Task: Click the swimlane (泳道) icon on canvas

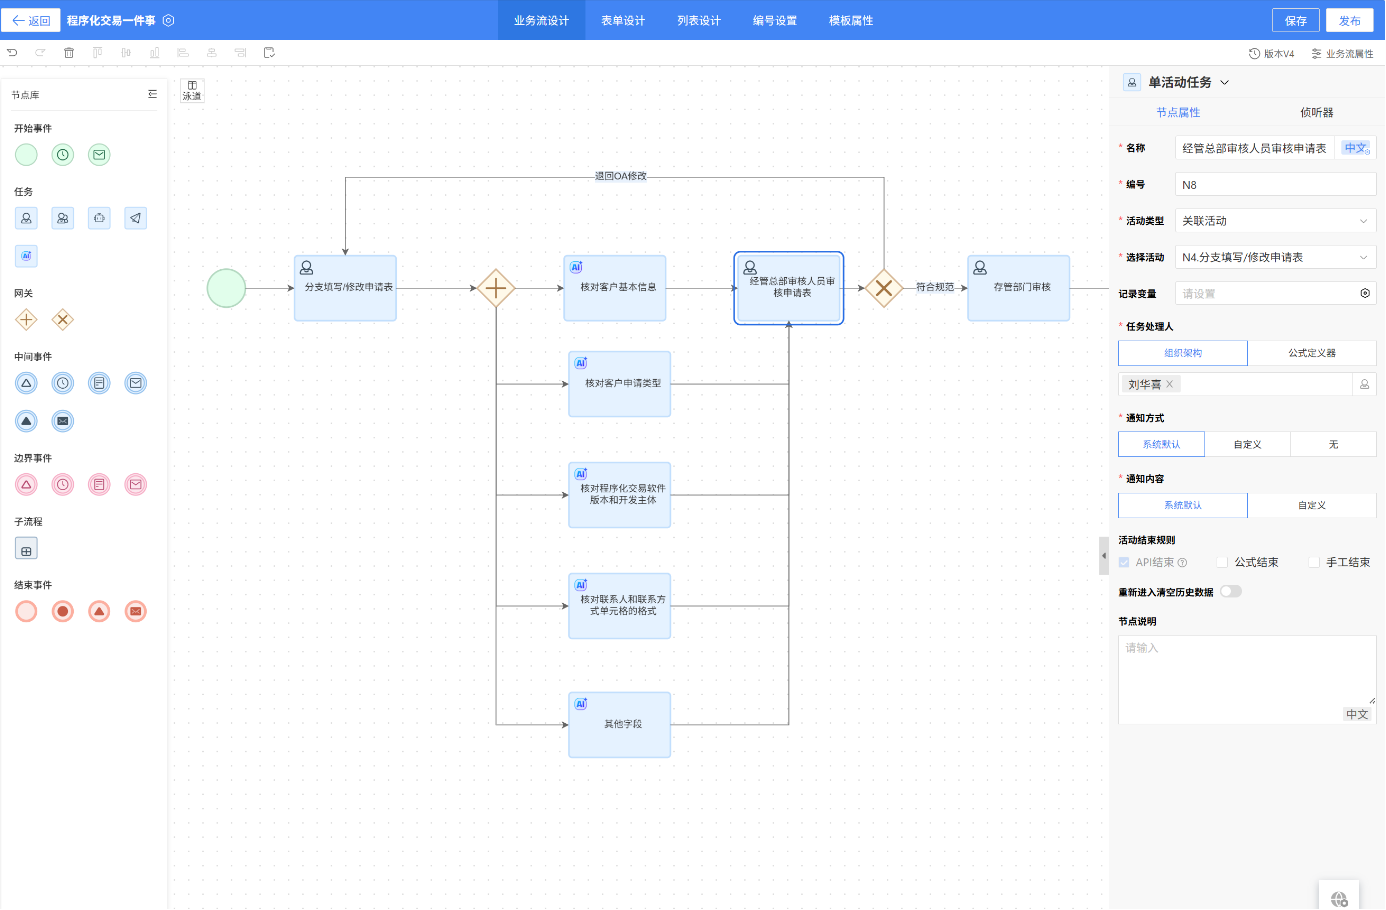Action: tap(192, 90)
